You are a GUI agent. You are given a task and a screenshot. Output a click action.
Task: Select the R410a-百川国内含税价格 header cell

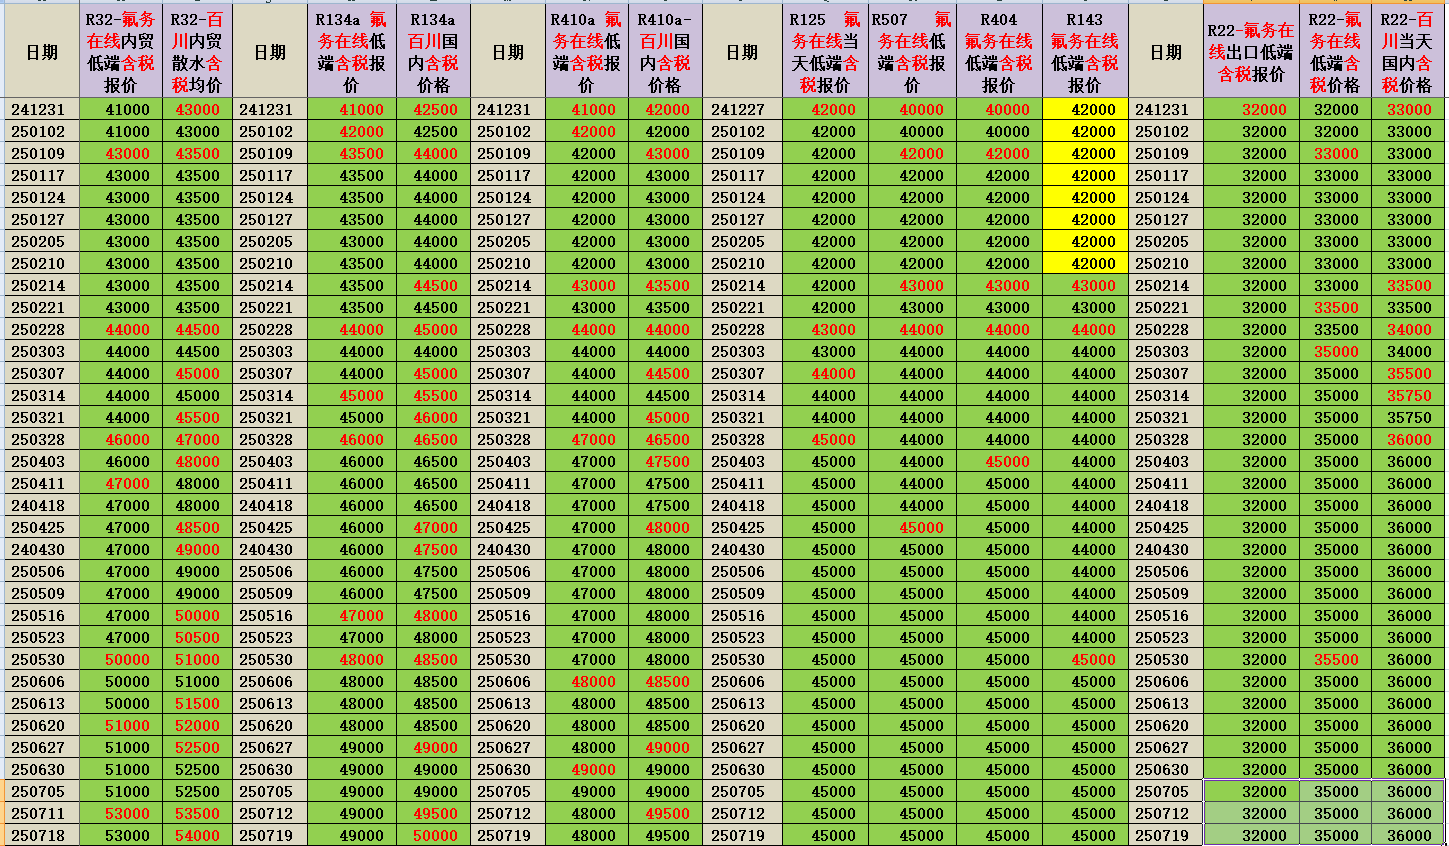coord(665,52)
